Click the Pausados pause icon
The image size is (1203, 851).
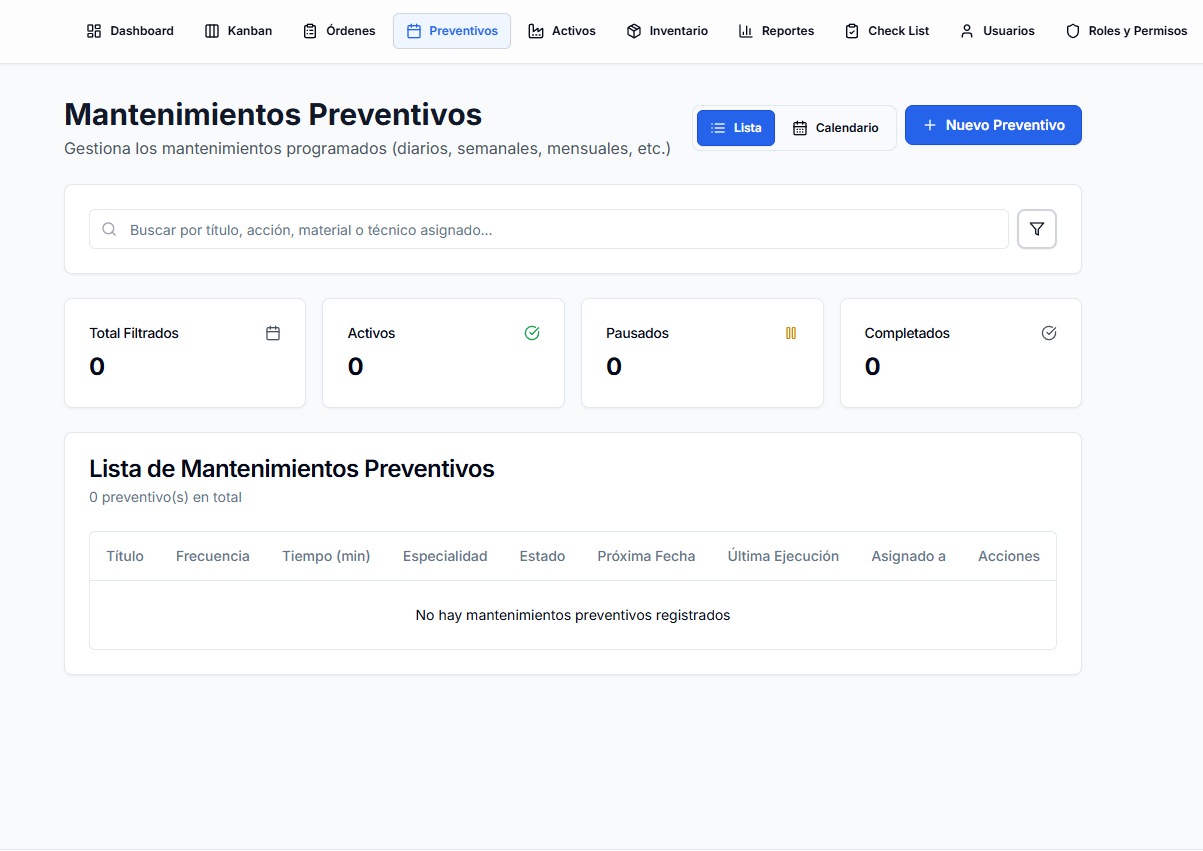790,332
